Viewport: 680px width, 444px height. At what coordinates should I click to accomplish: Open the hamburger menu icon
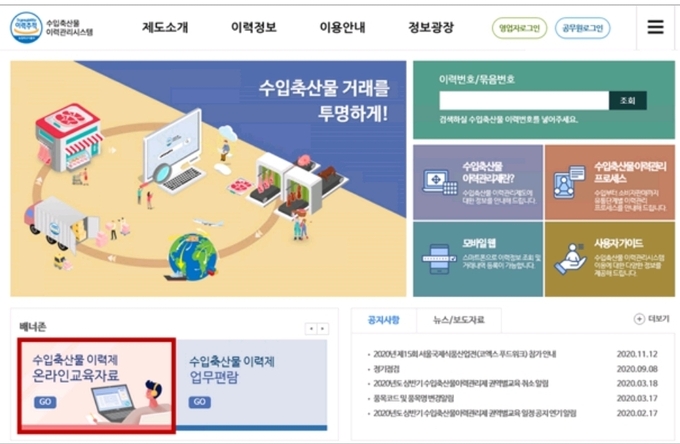pyautogui.click(x=655, y=27)
